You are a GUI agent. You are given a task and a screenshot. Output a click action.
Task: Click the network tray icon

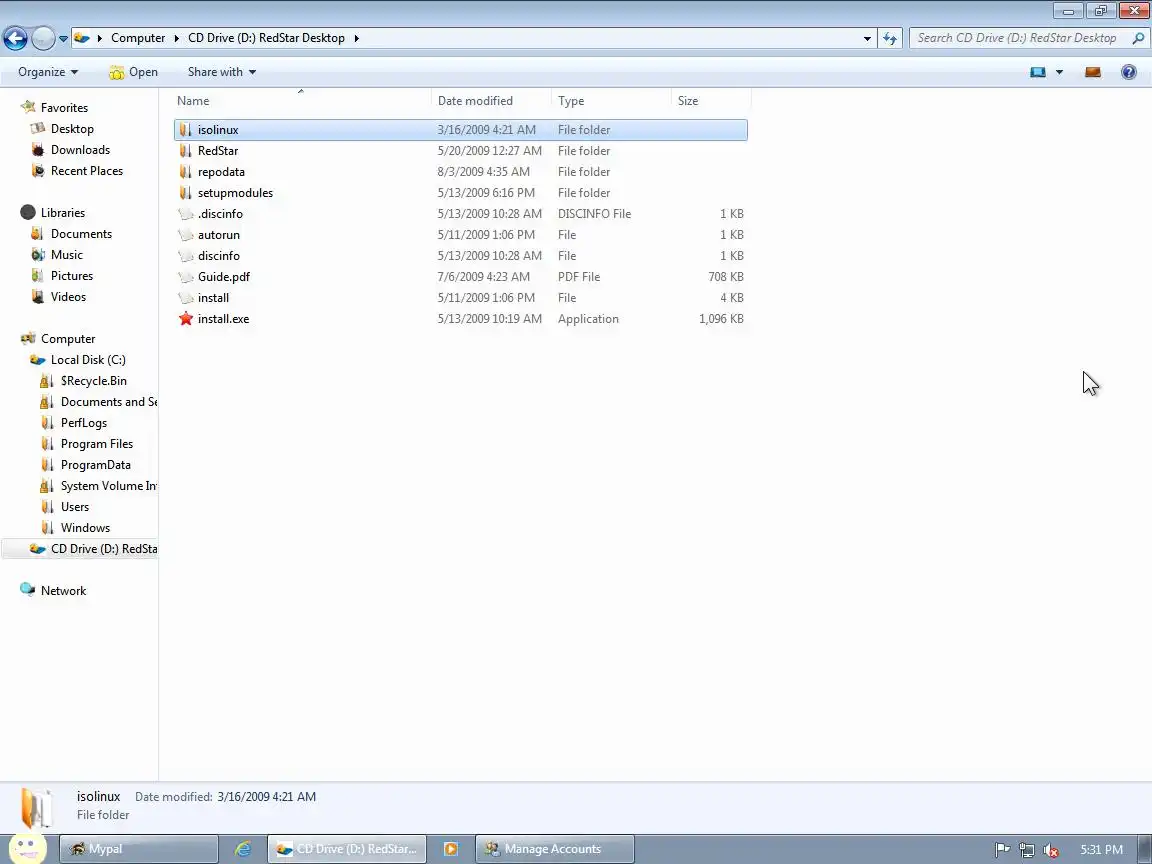[x=1026, y=850]
